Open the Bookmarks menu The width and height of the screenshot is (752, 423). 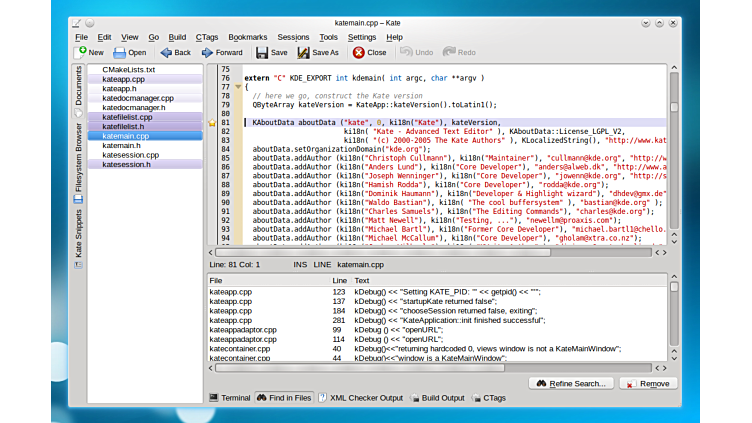point(247,37)
